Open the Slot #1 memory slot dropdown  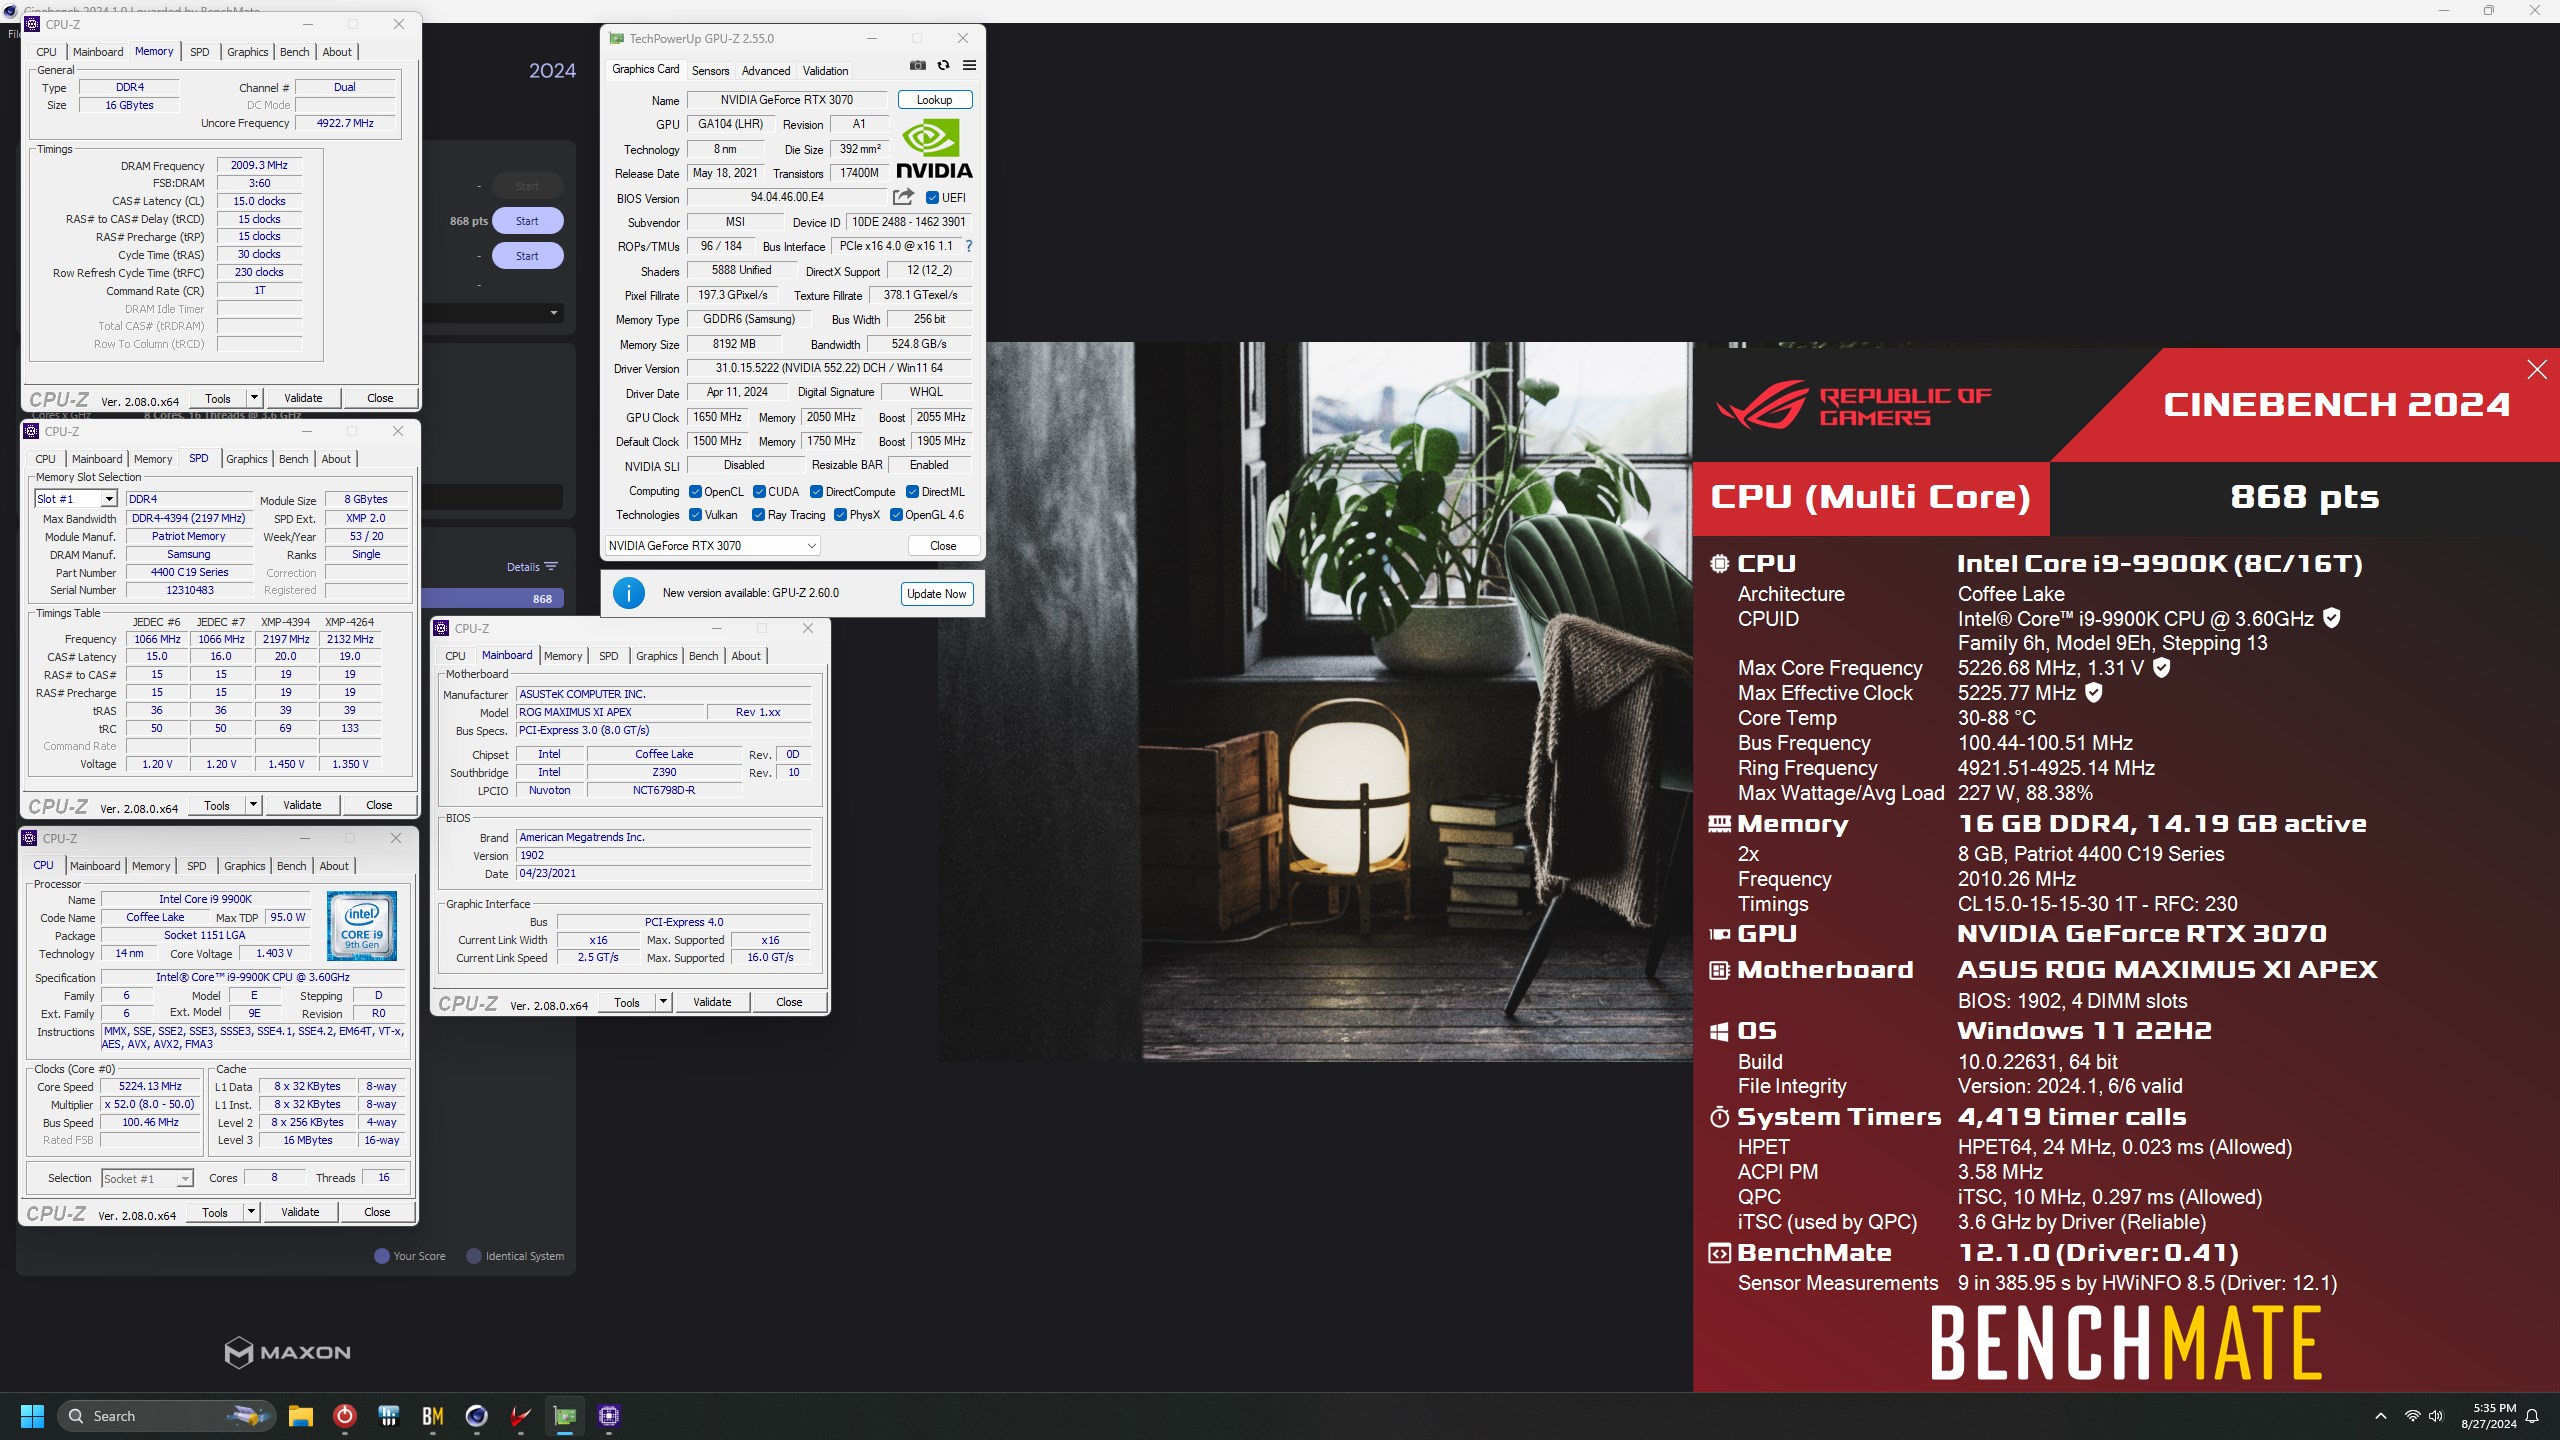76,499
